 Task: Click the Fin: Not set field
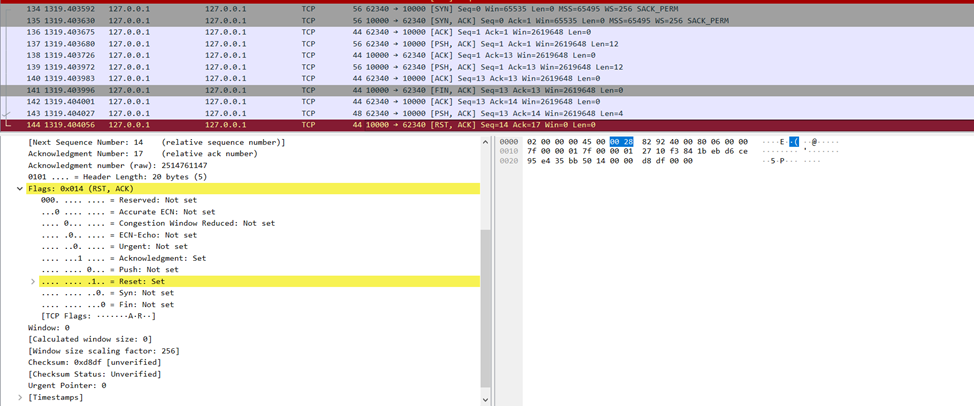coord(108,305)
